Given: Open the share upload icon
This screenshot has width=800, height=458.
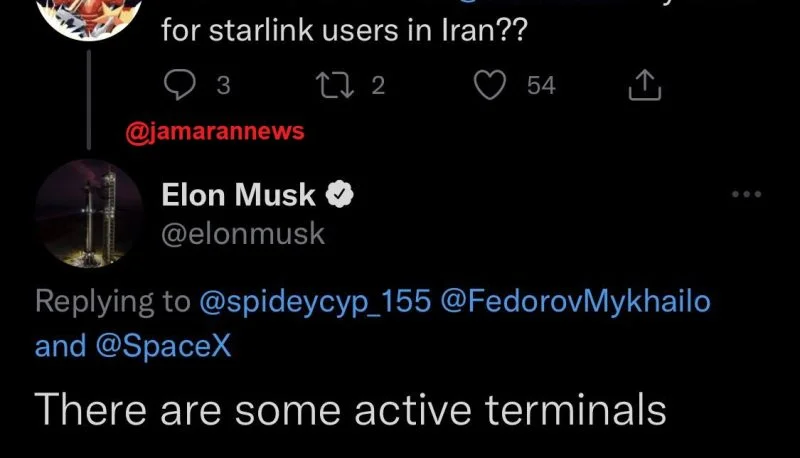Looking at the screenshot, I should pyautogui.click(x=644, y=85).
